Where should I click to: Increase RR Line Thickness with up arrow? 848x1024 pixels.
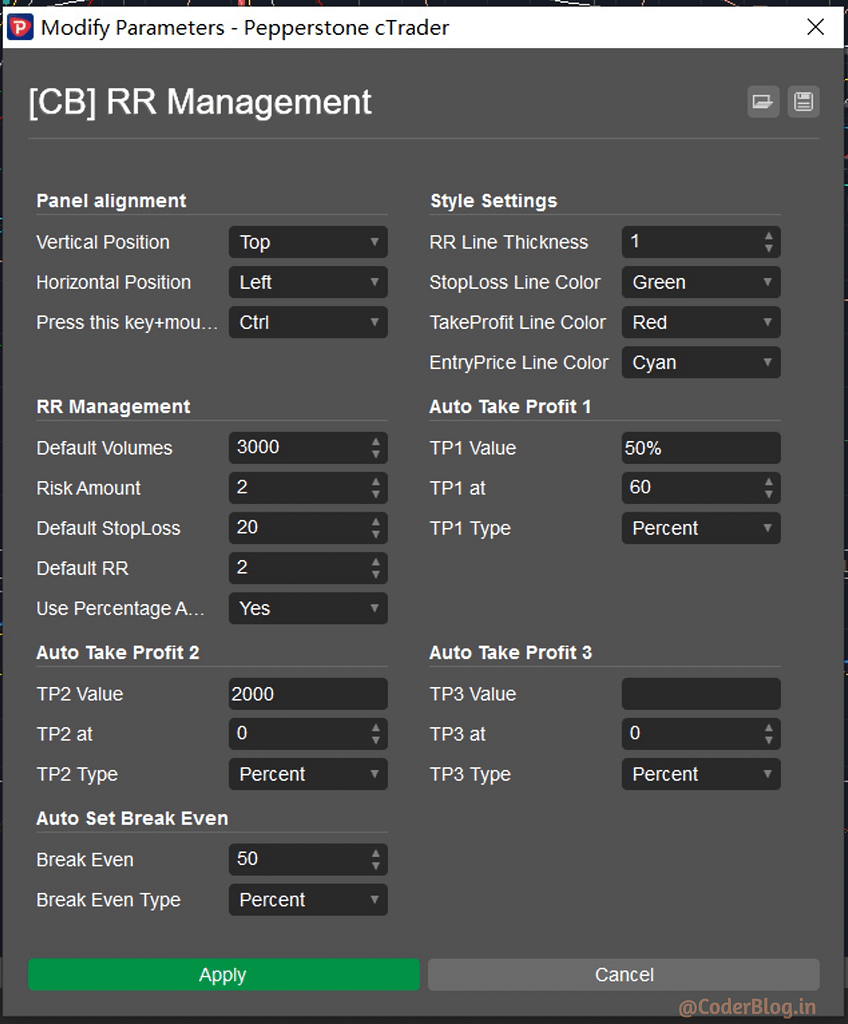coord(769,236)
